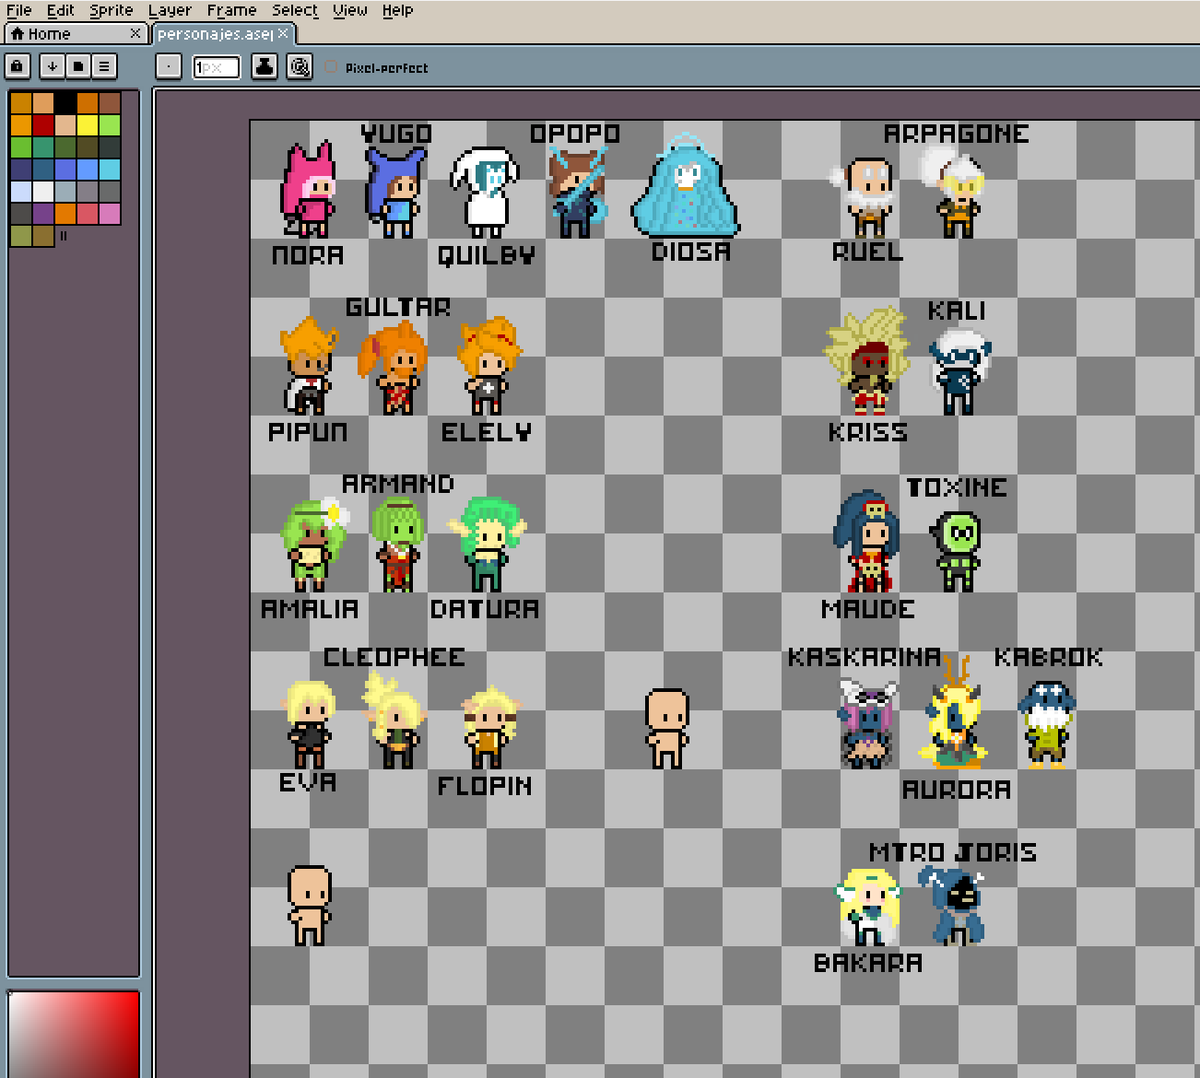Image resolution: width=1200 pixels, height=1078 pixels.
Task: Close the Home tab
Action: pyautogui.click(x=136, y=33)
